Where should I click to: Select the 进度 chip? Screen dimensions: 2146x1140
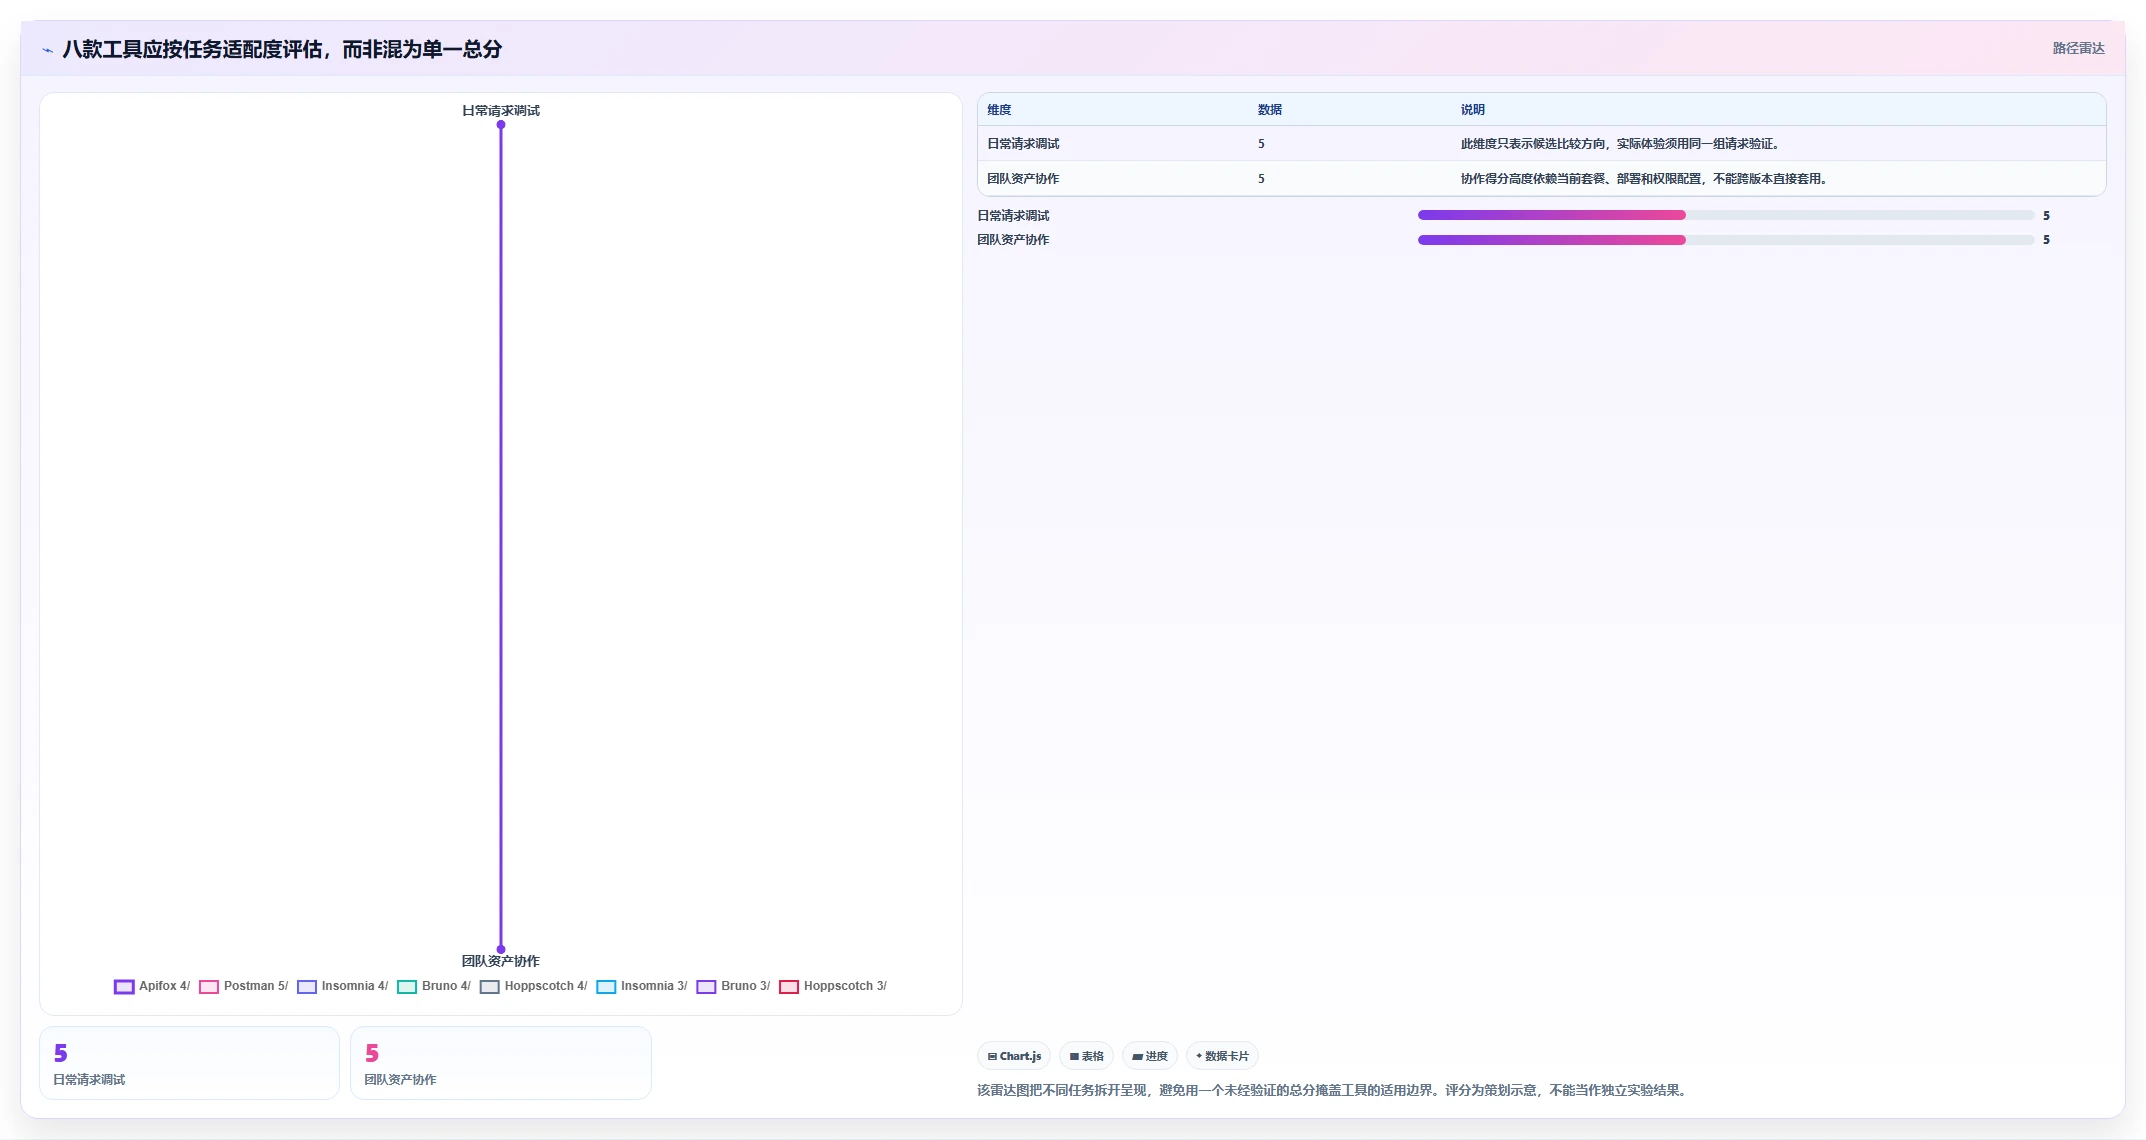tap(1150, 1056)
